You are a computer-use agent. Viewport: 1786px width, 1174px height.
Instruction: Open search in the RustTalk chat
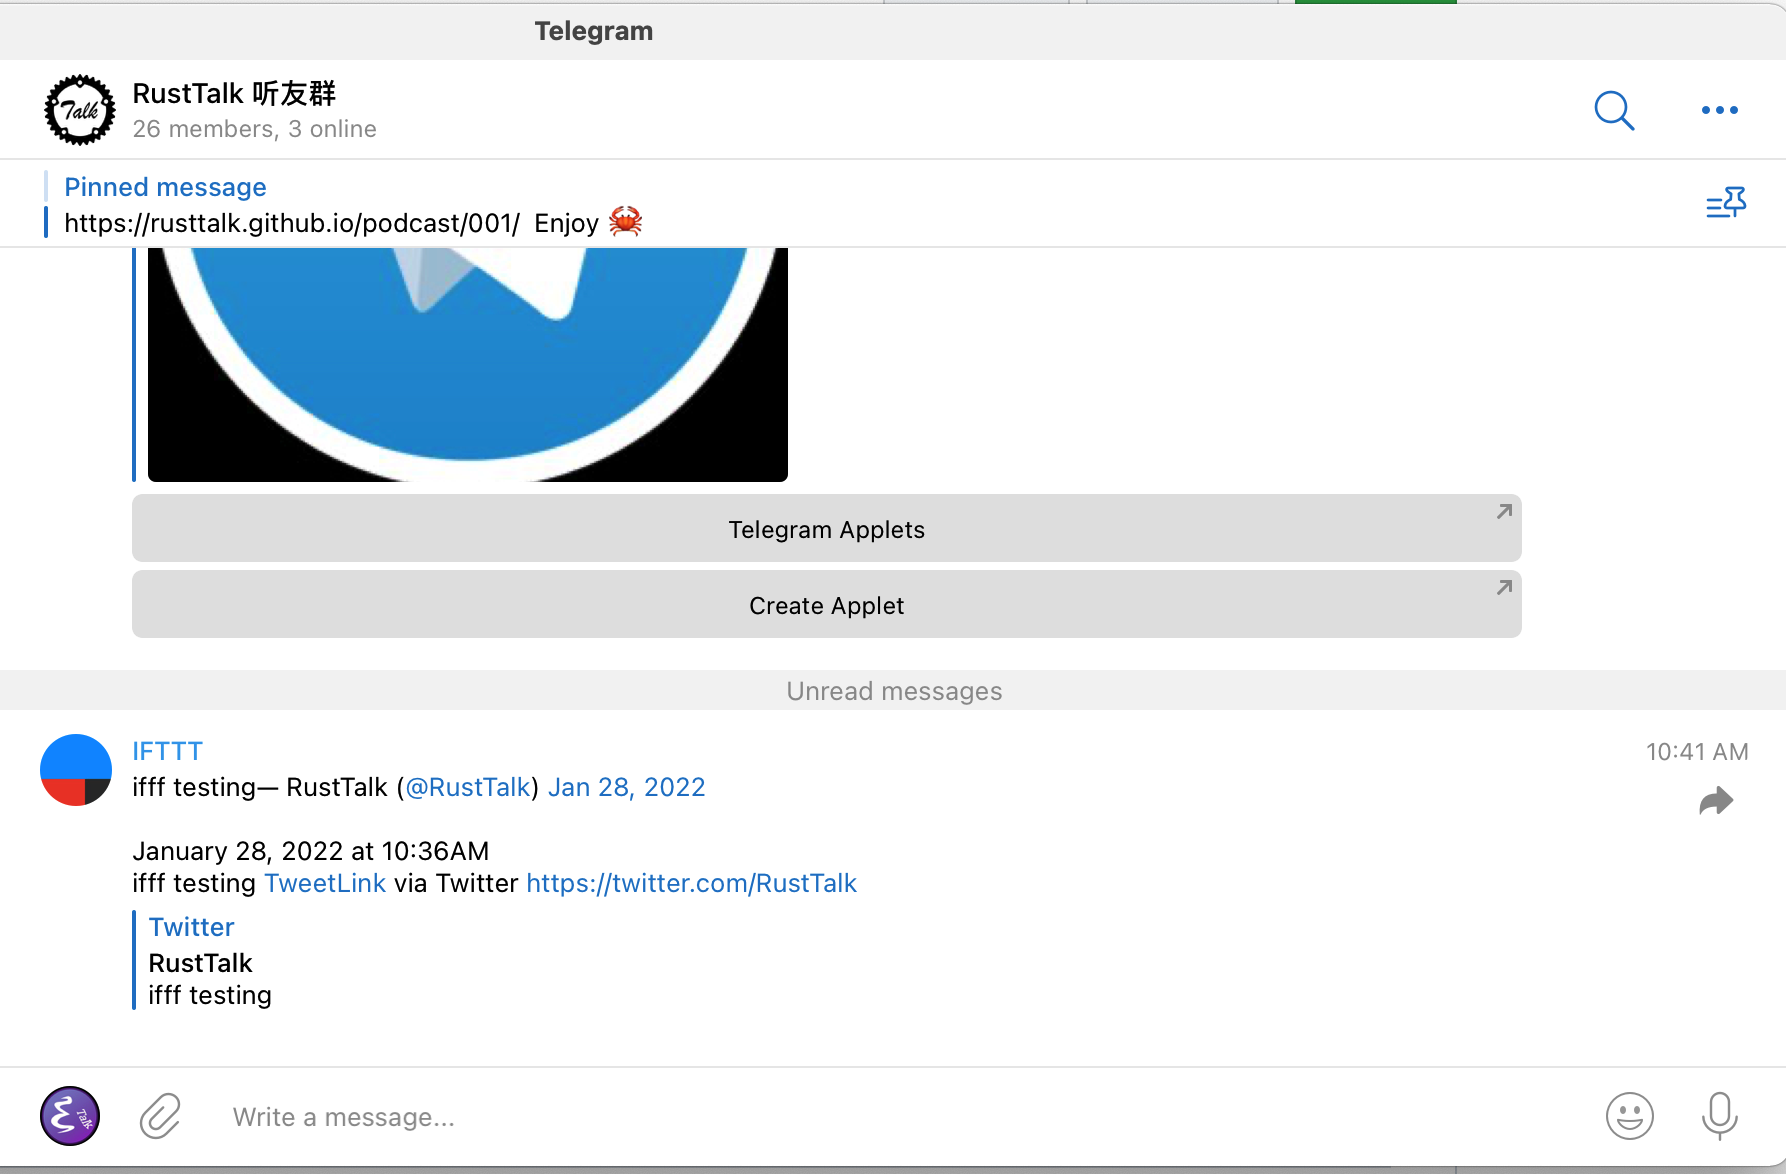click(x=1614, y=110)
